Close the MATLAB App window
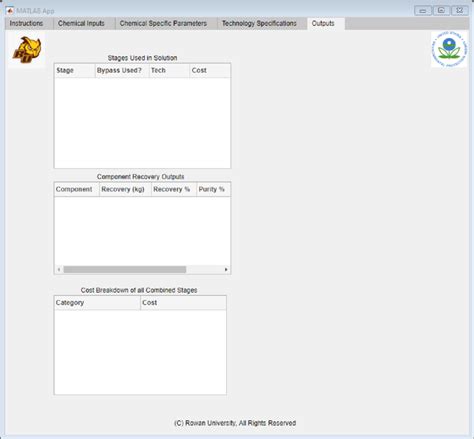This screenshot has width=474, height=439. pos(460,10)
